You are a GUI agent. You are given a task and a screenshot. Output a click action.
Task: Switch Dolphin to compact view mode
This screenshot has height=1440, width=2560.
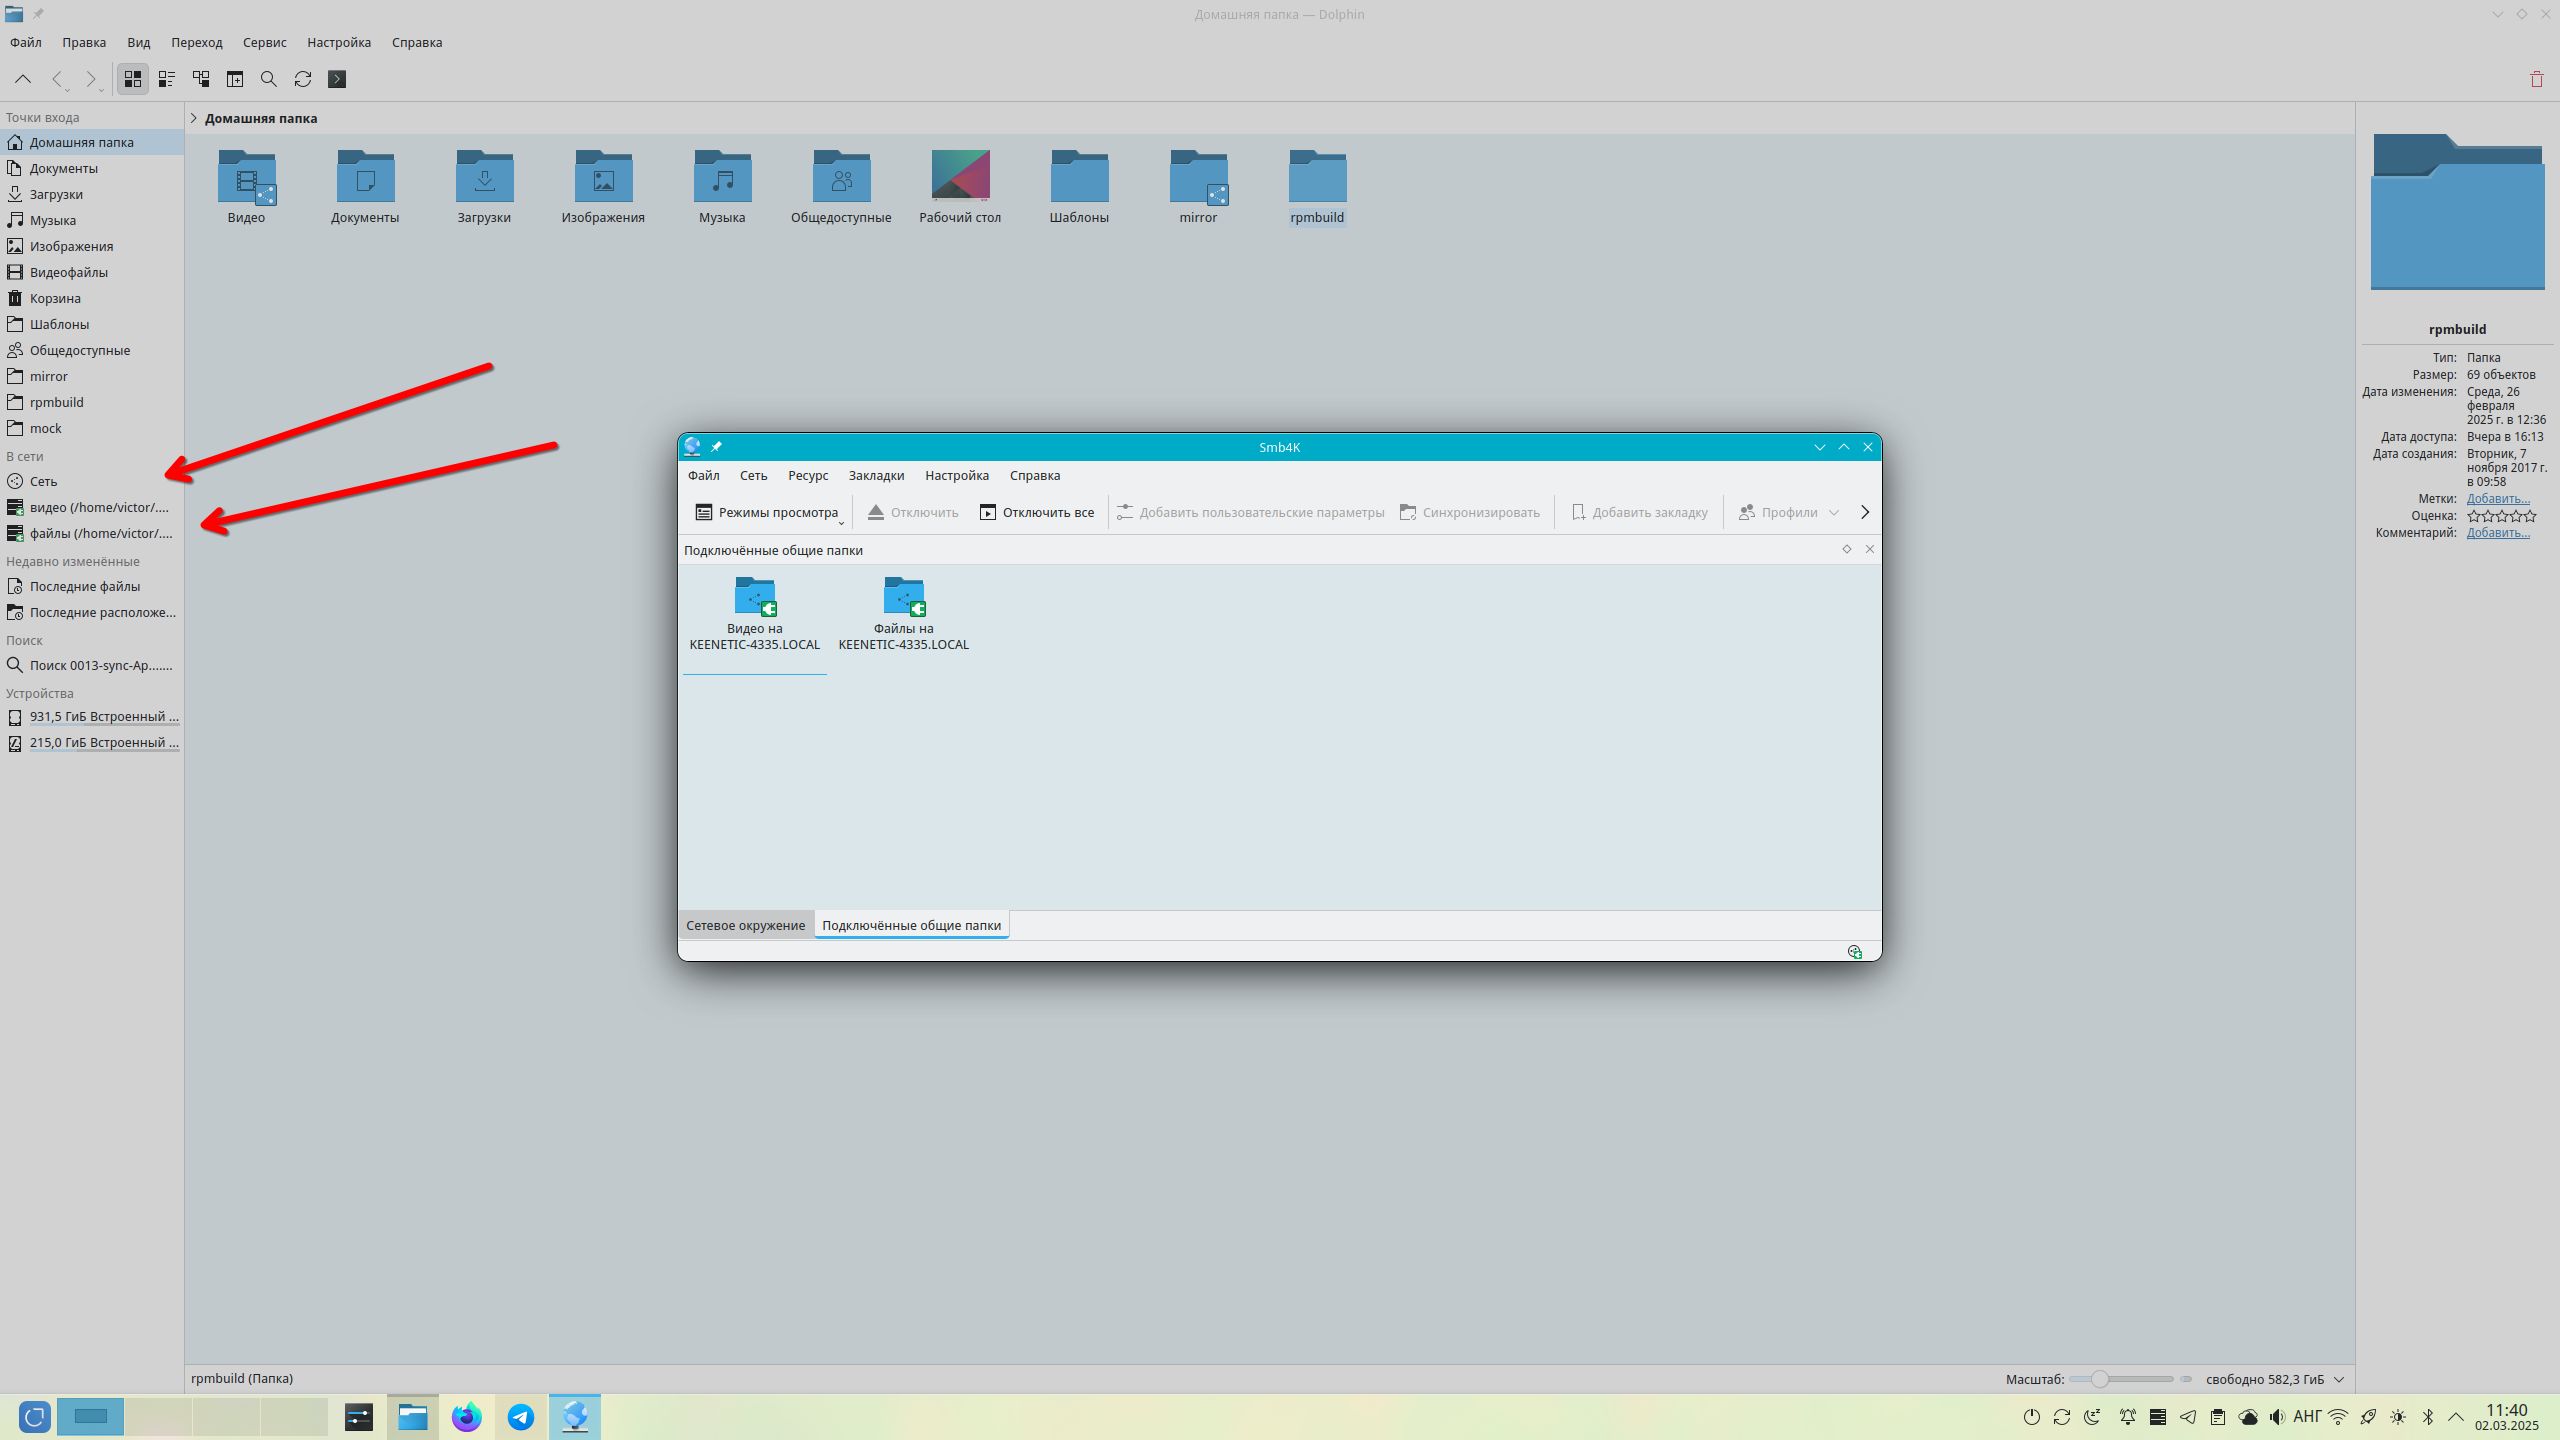pyautogui.click(x=167, y=79)
